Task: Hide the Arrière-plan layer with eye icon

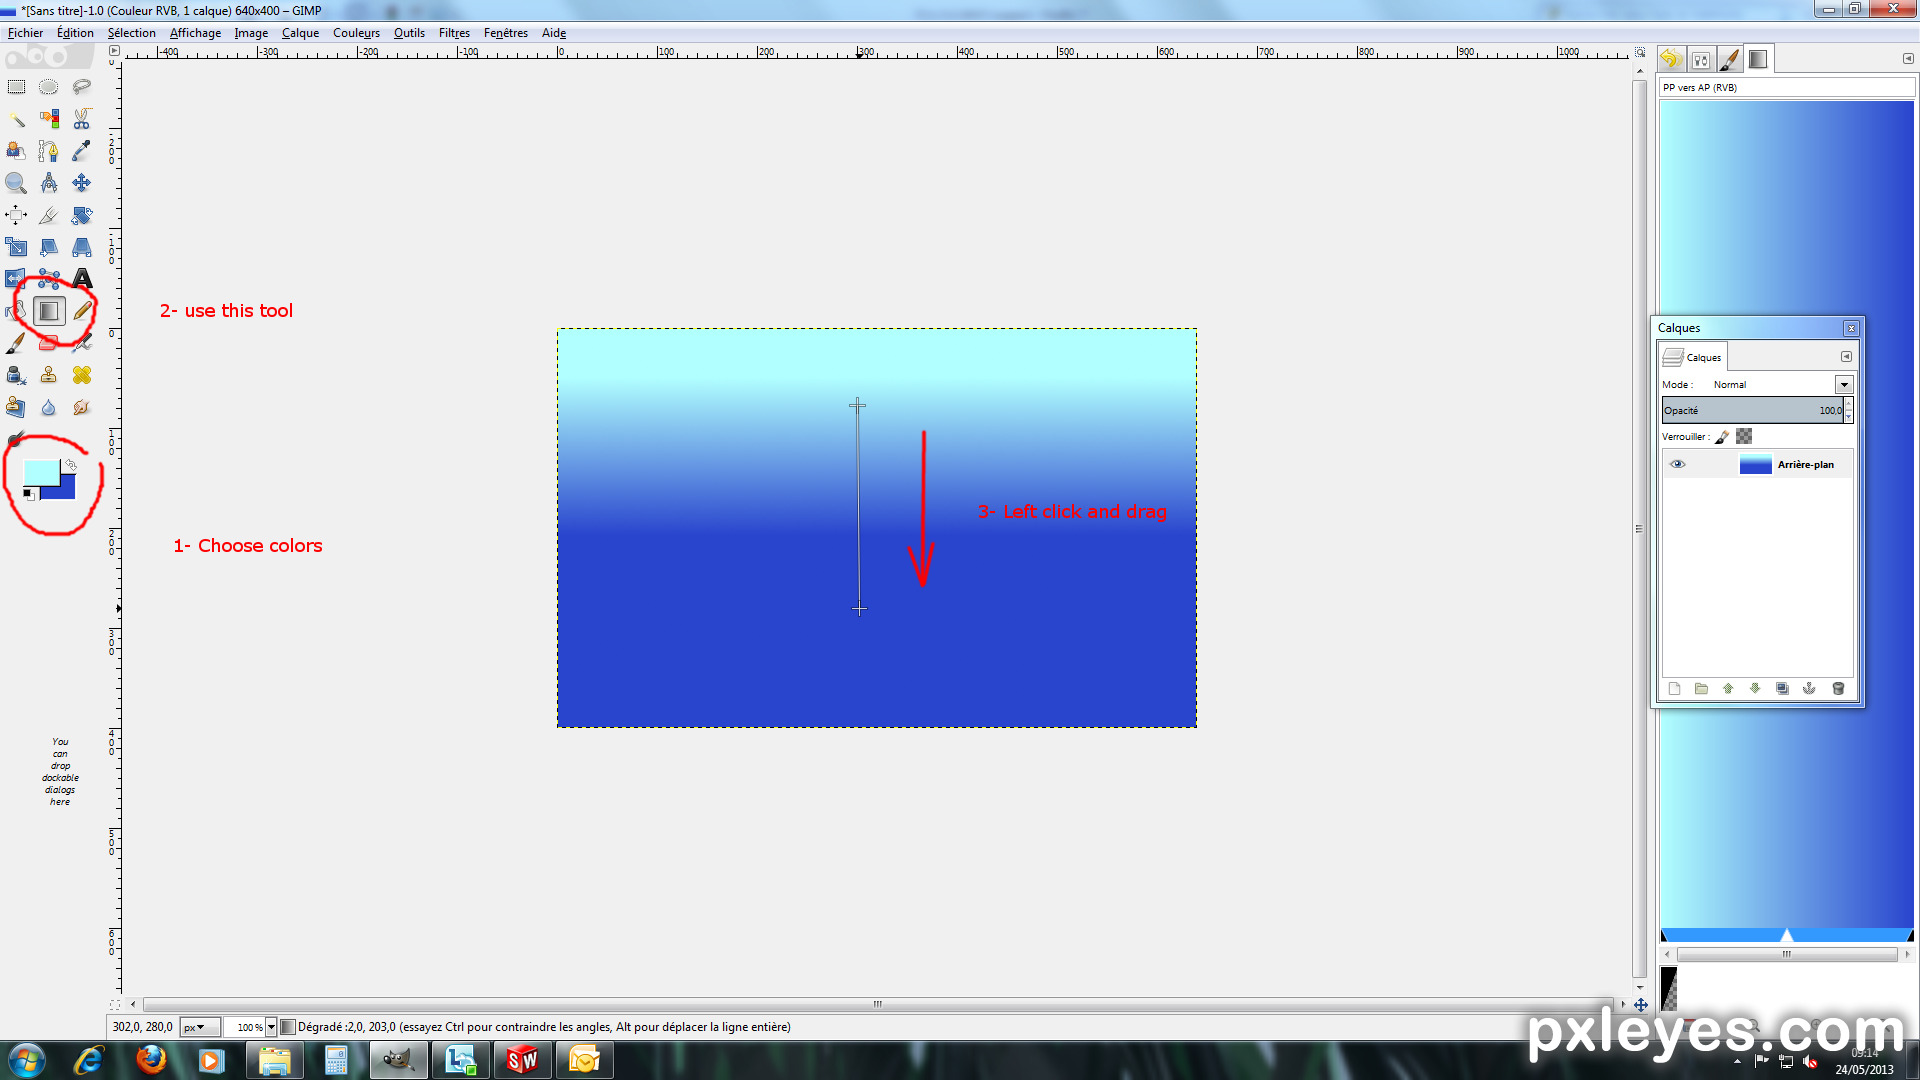Action: [x=1677, y=464]
